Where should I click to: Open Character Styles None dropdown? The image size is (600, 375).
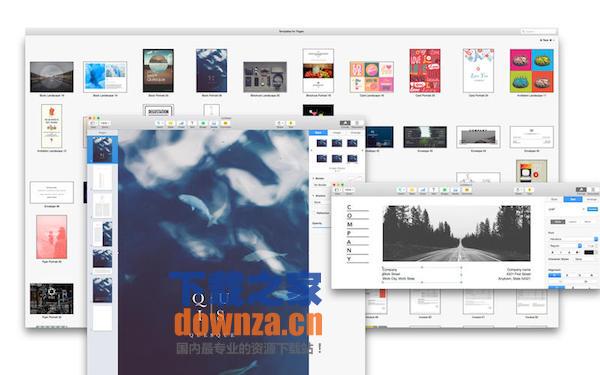(x=585, y=259)
